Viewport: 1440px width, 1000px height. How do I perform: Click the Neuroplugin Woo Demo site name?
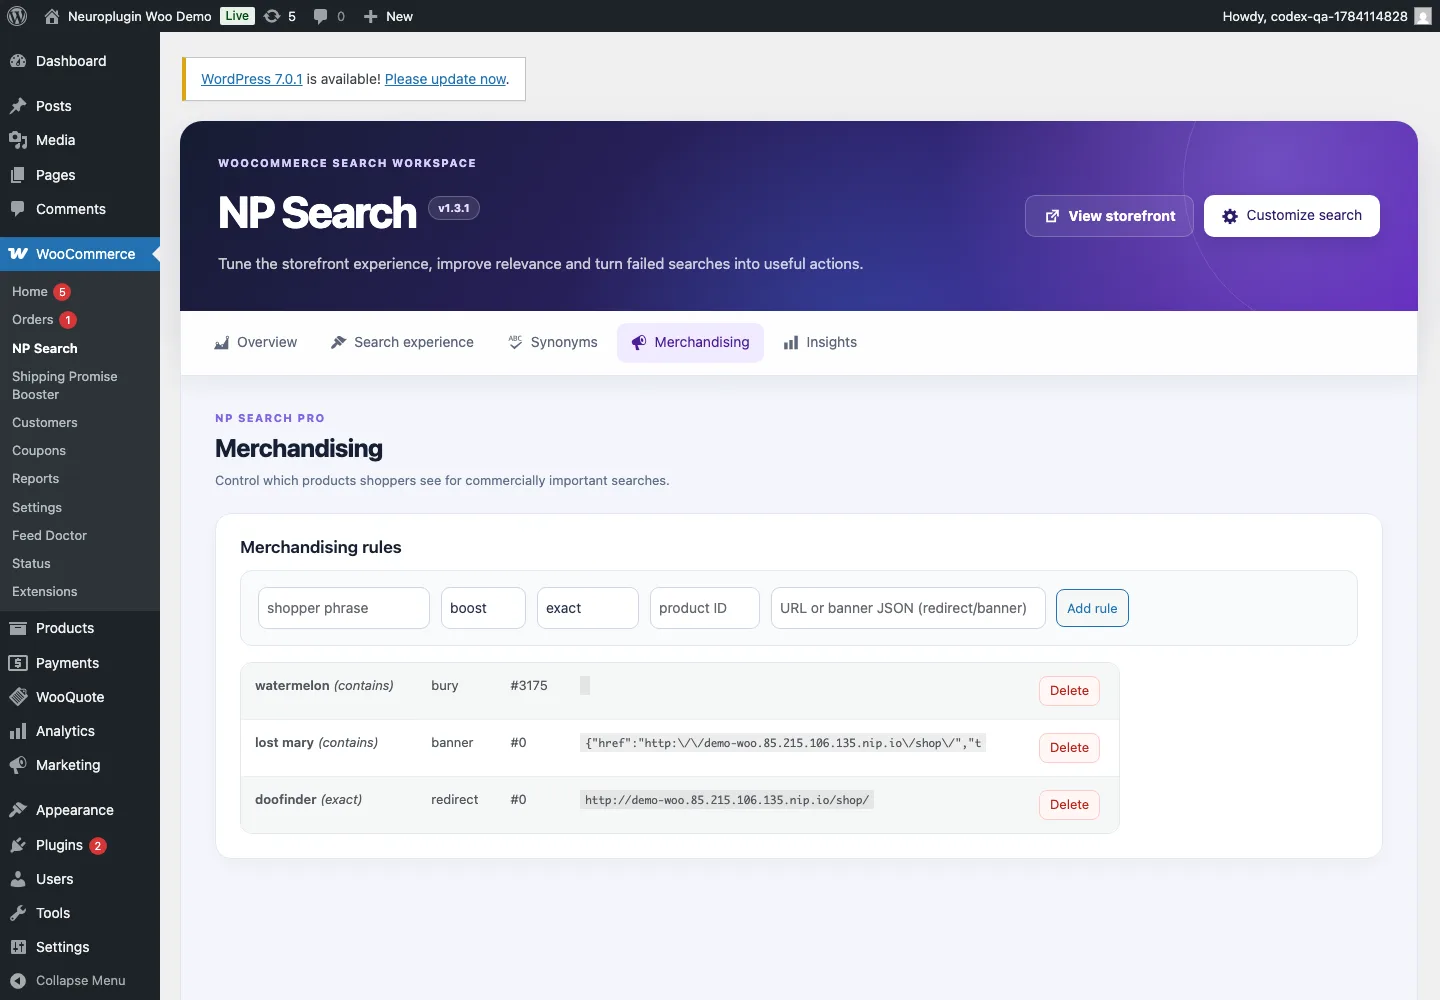140,16
